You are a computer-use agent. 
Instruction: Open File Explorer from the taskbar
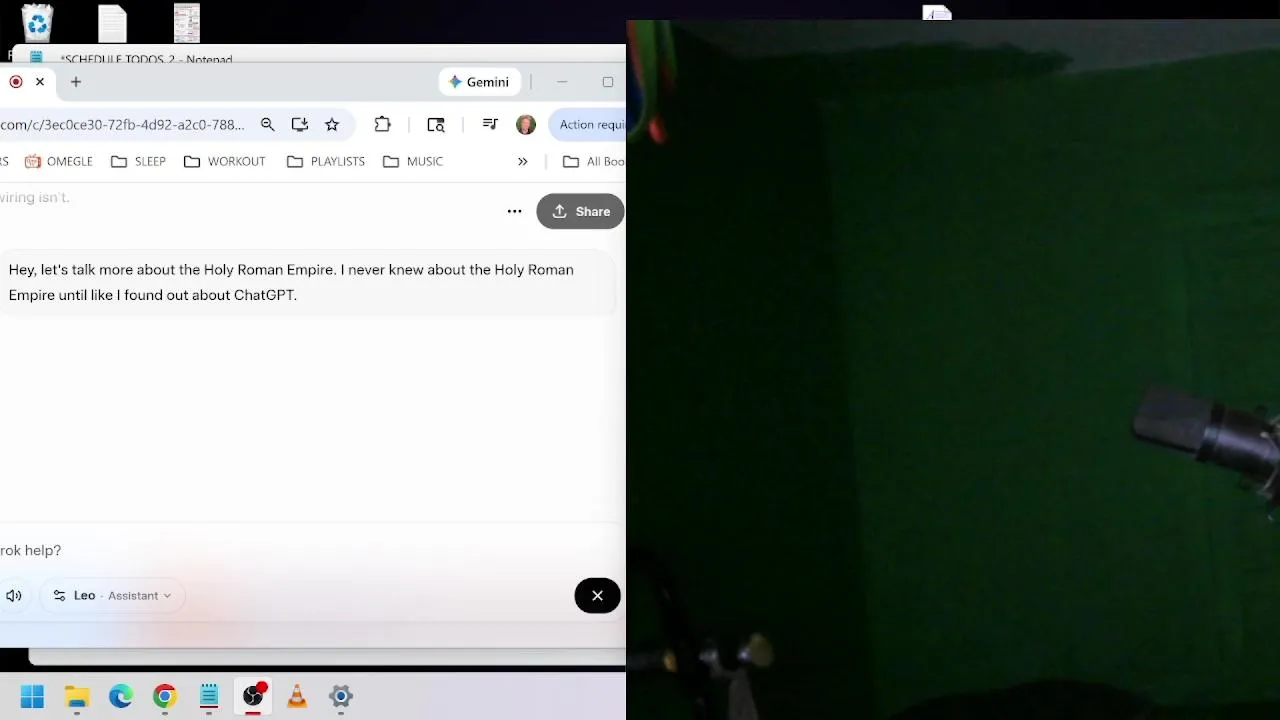pyautogui.click(x=77, y=697)
